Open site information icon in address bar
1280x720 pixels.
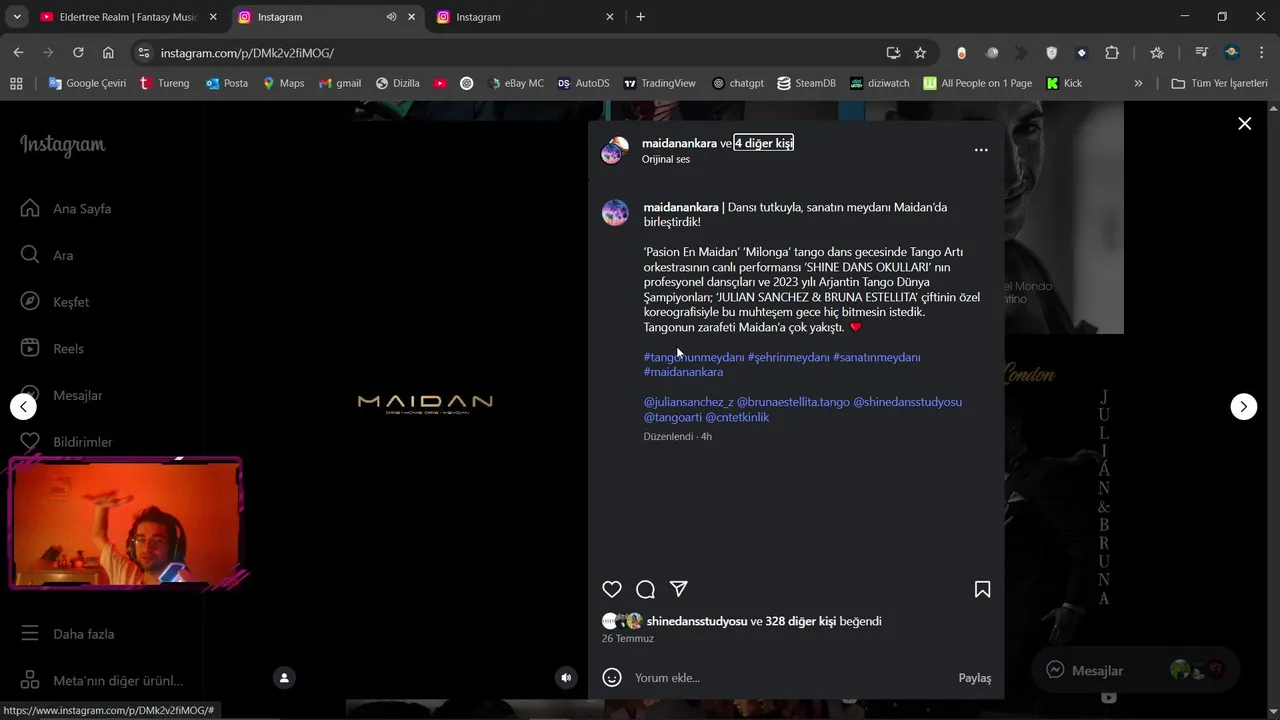144,53
